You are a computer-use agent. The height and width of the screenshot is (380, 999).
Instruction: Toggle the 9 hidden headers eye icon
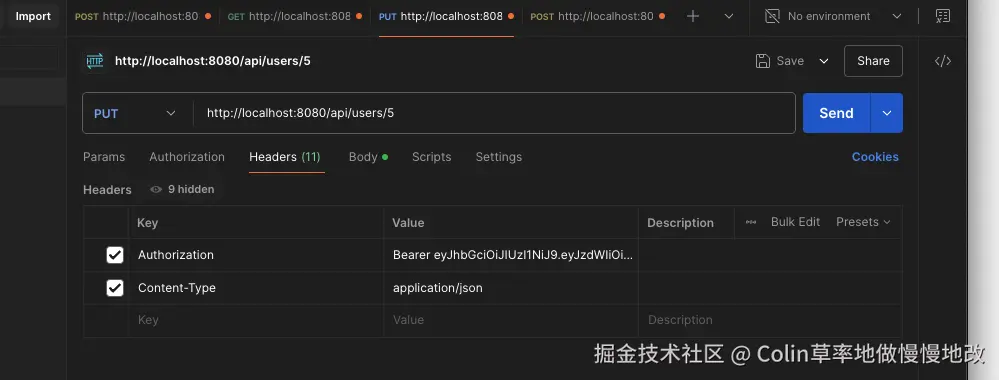(155, 189)
